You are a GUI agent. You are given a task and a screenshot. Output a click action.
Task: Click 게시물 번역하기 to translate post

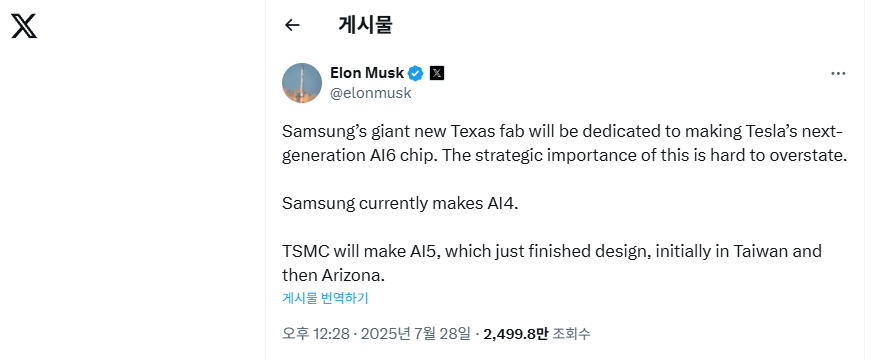[325, 298]
